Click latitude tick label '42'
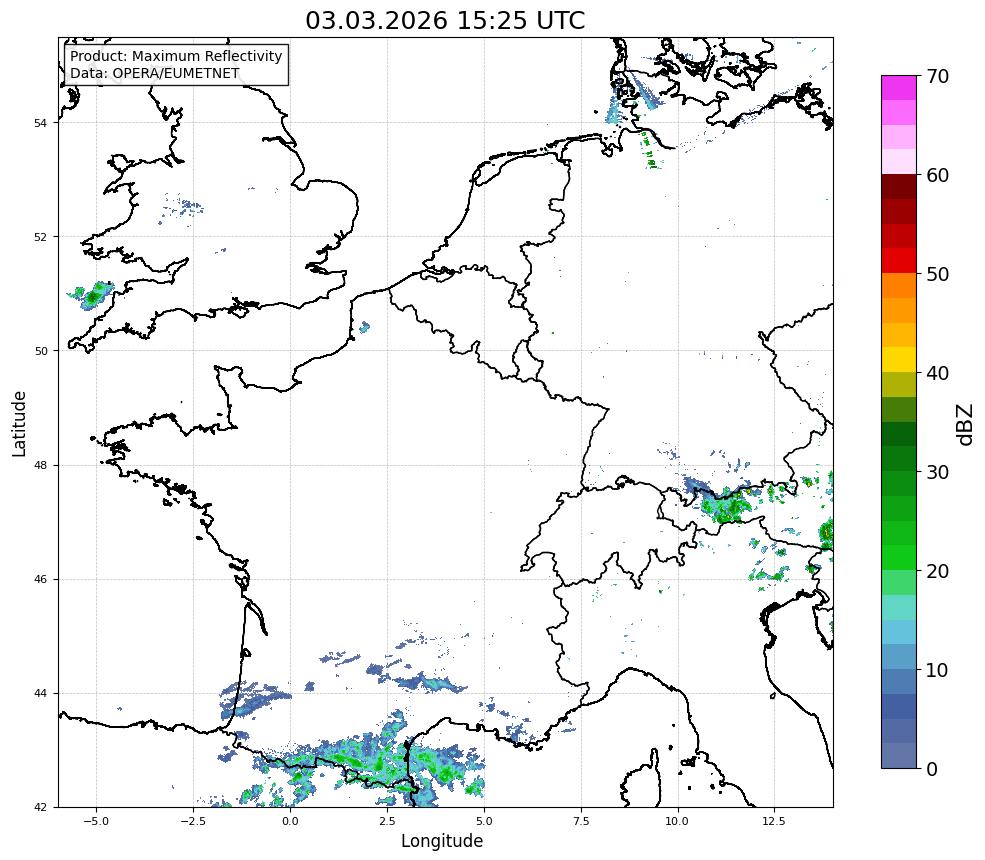This screenshot has width=985, height=860. [x=40, y=807]
